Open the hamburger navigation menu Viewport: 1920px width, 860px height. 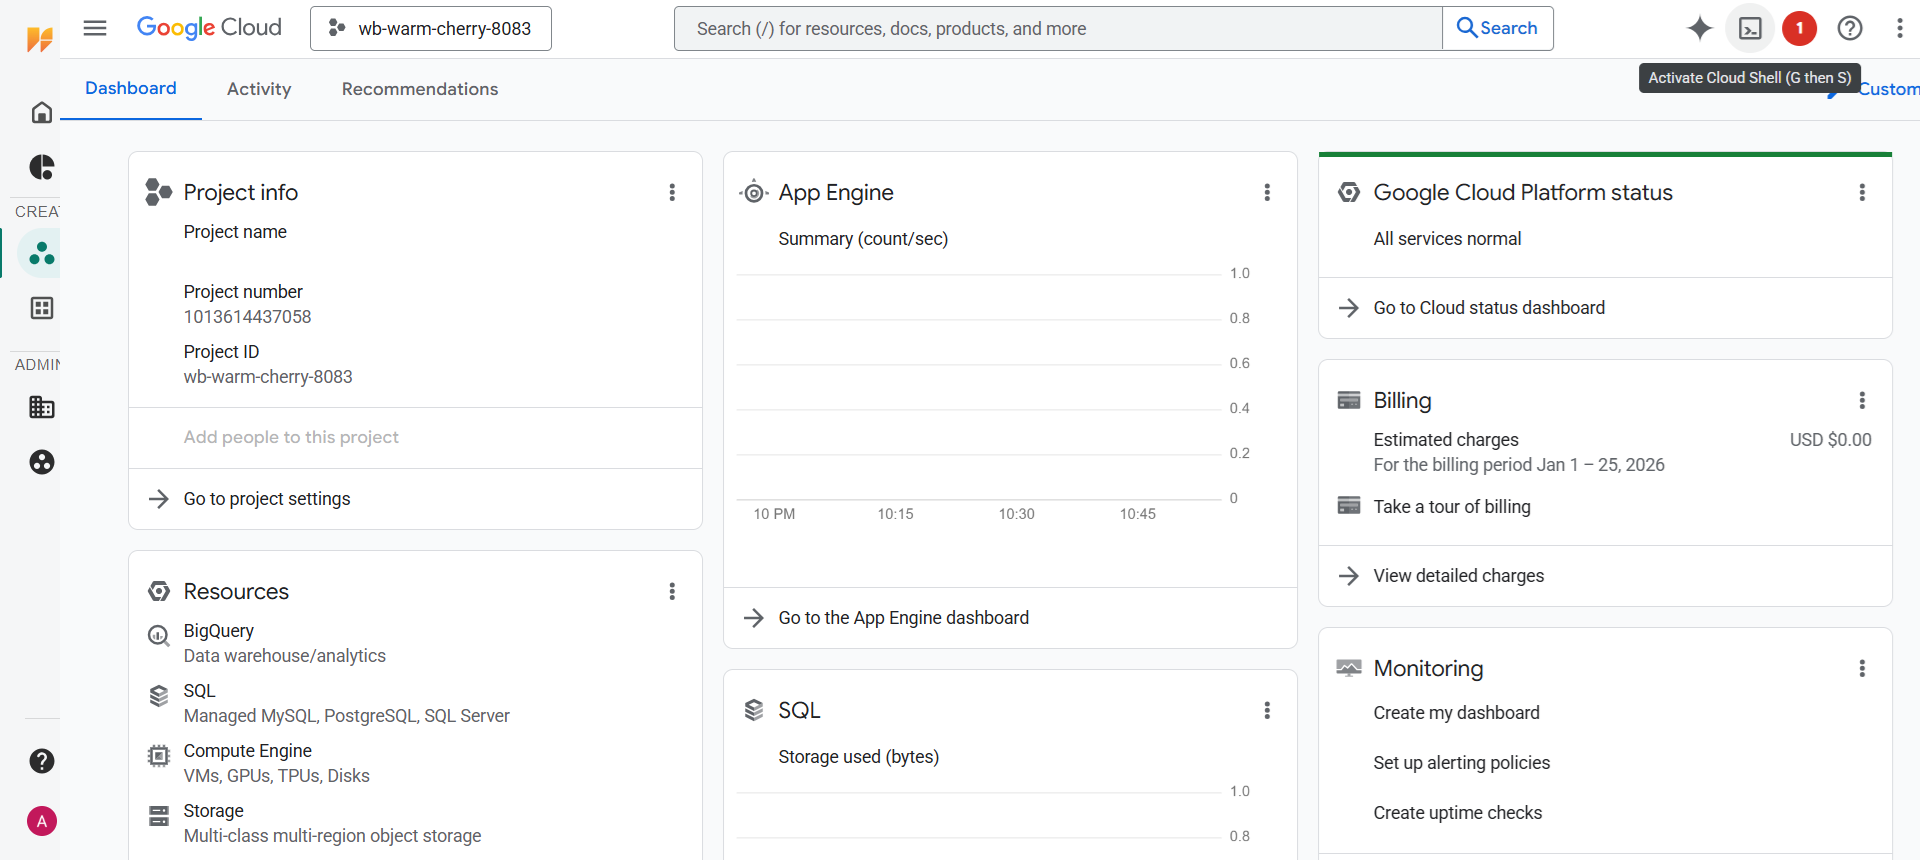click(95, 28)
